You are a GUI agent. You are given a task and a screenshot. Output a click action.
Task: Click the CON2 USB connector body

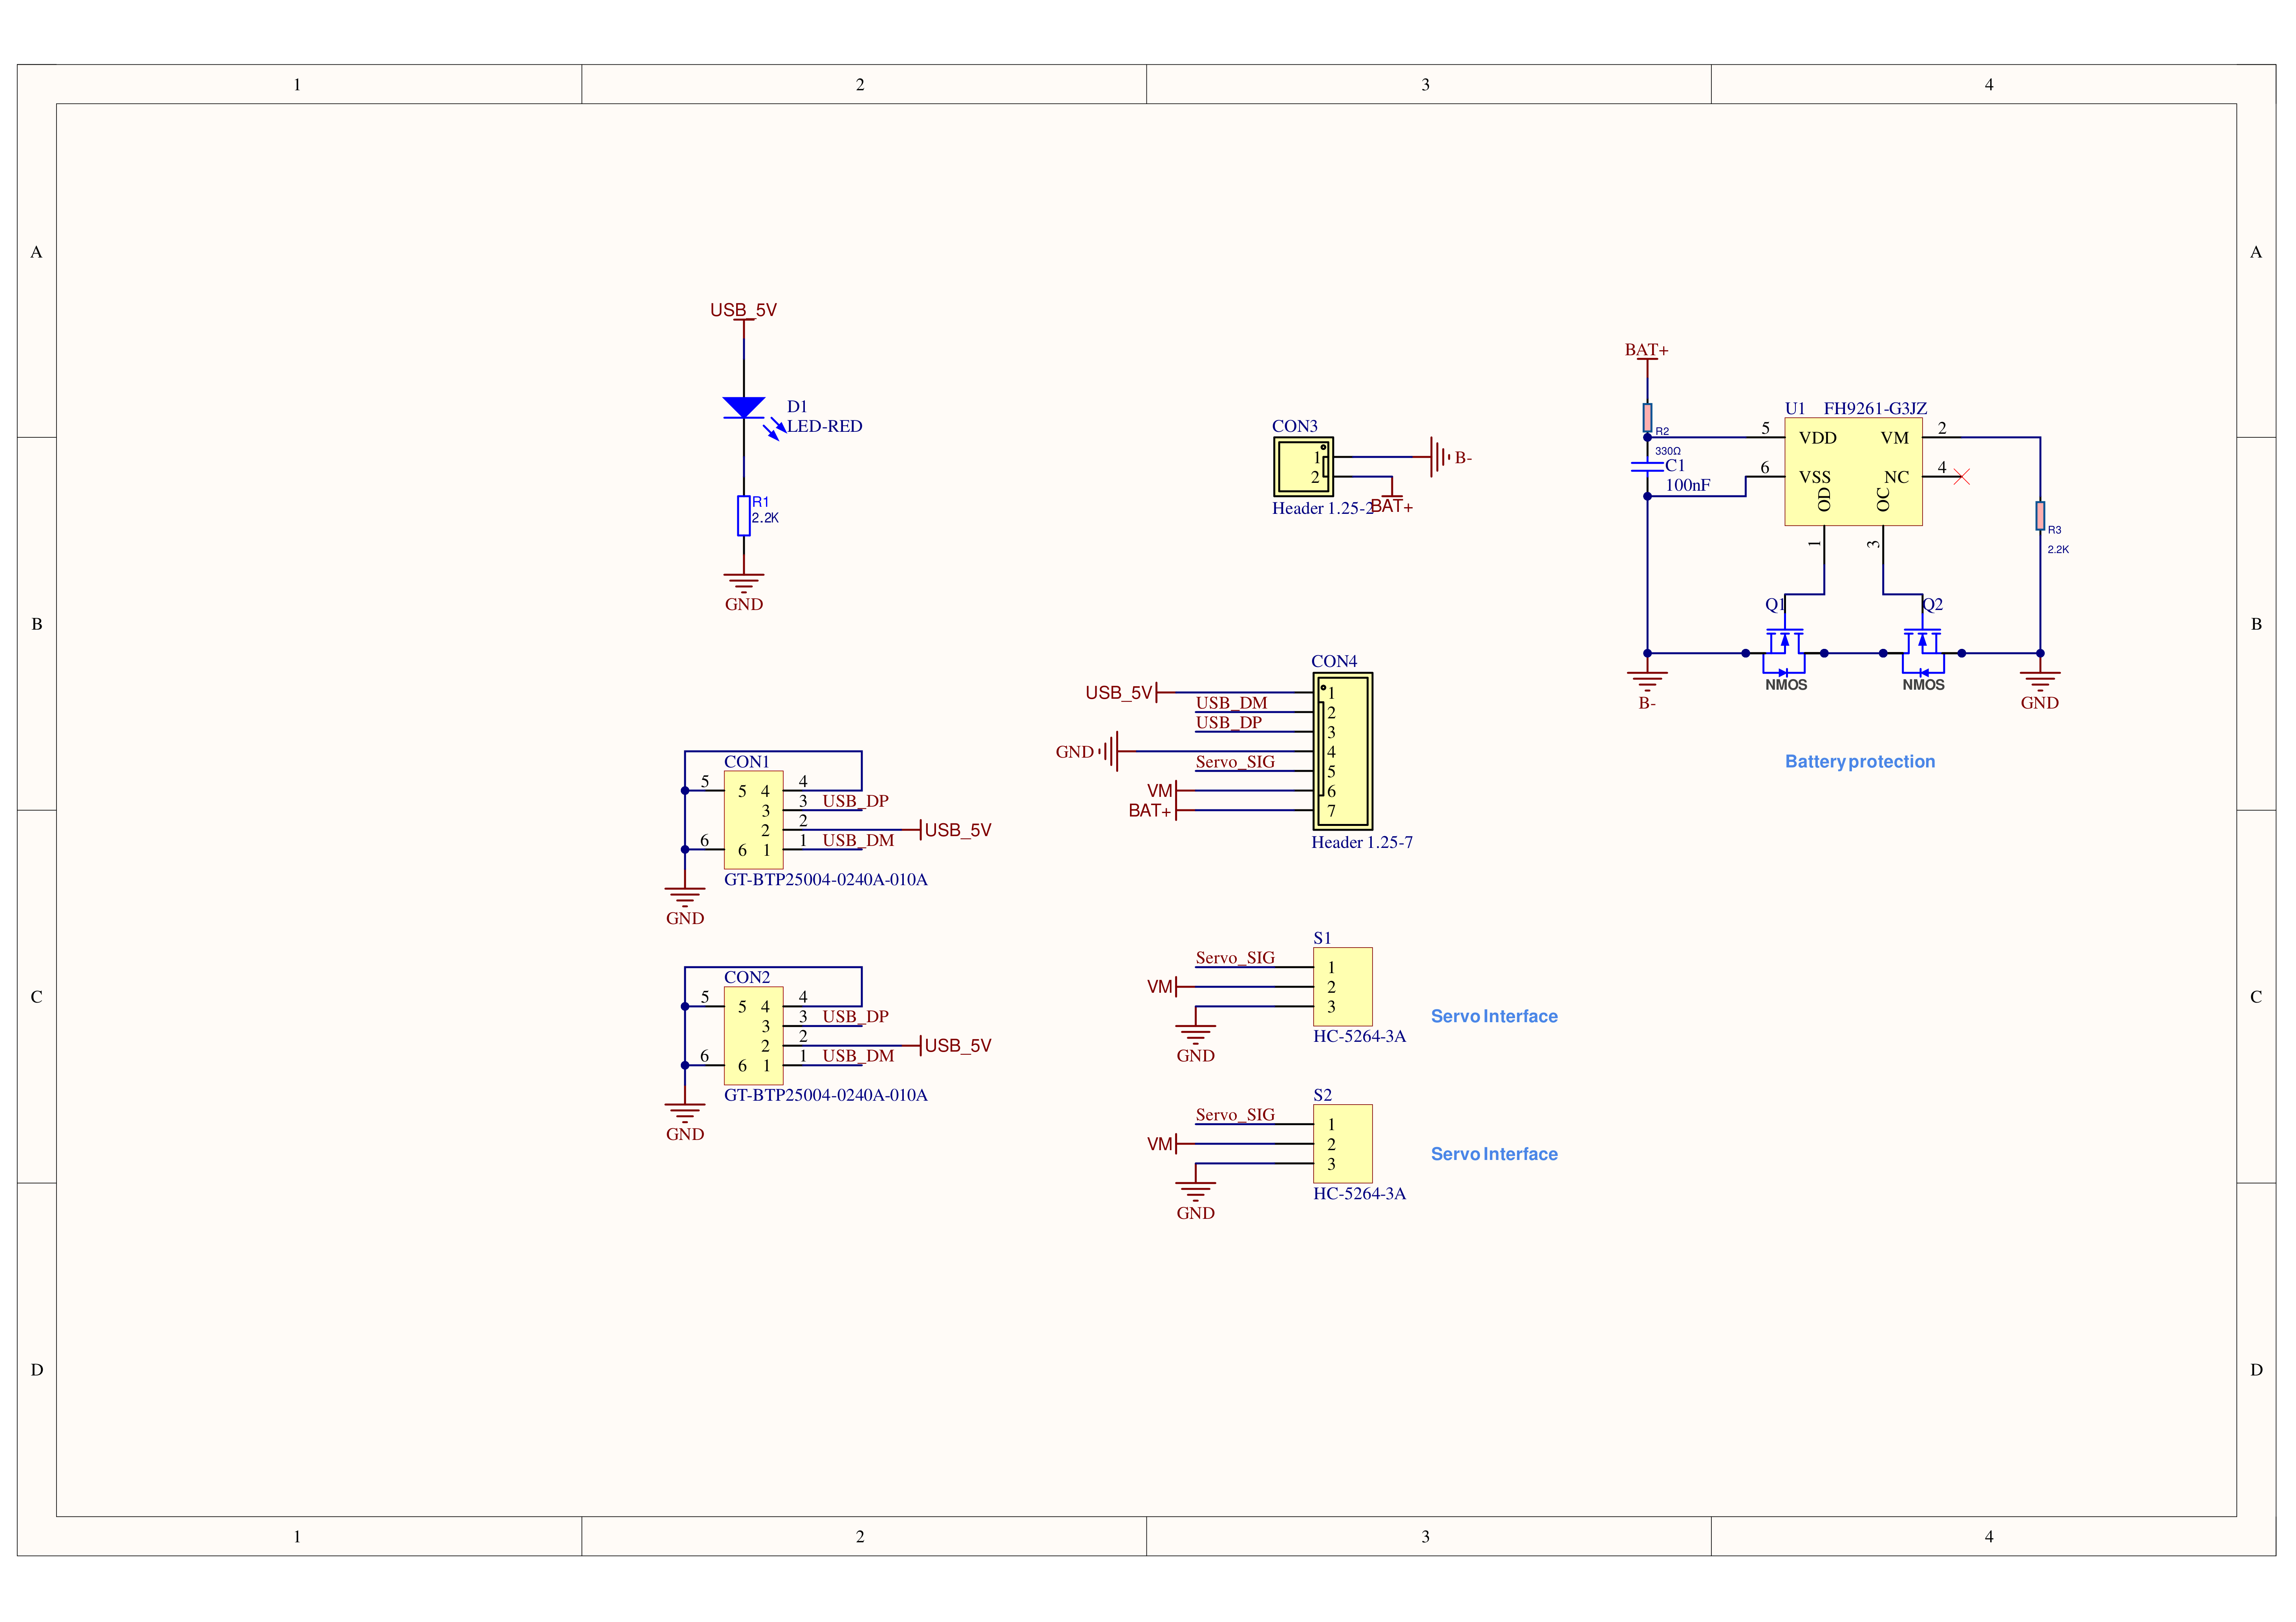753,1035
